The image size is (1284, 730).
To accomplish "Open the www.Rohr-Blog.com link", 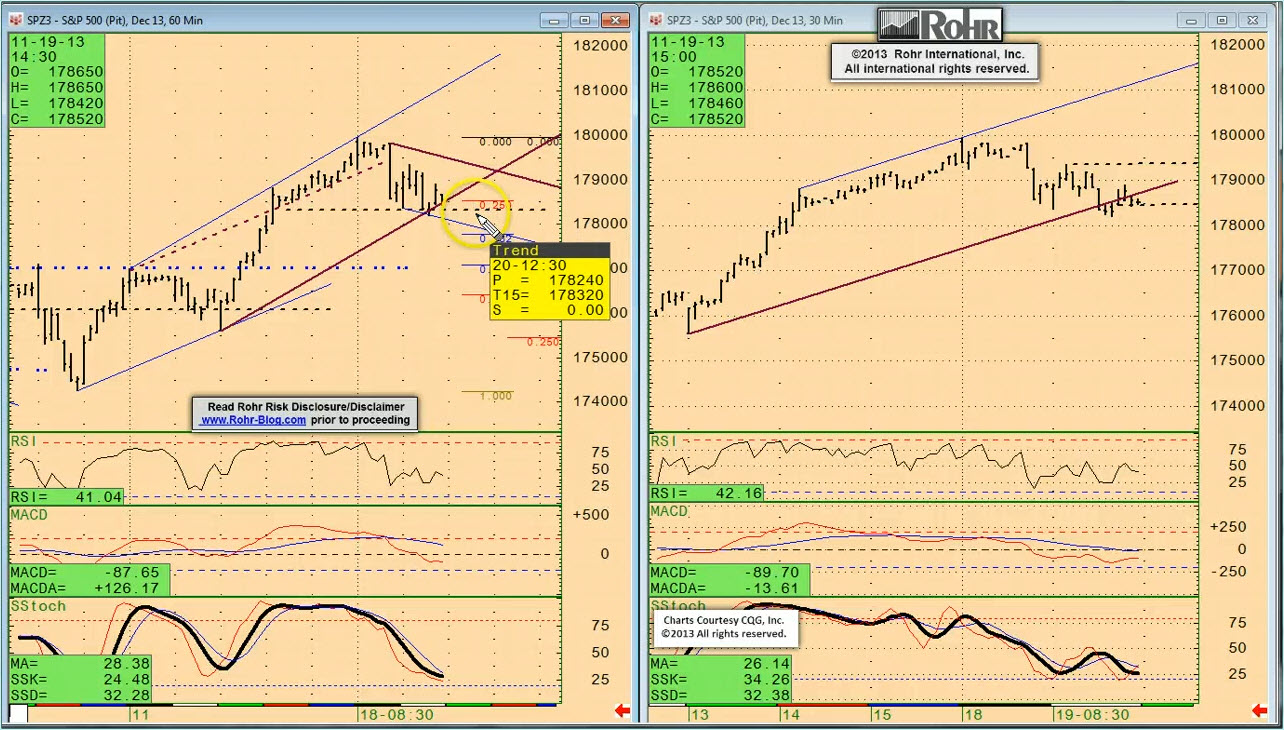I will (x=253, y=420).
